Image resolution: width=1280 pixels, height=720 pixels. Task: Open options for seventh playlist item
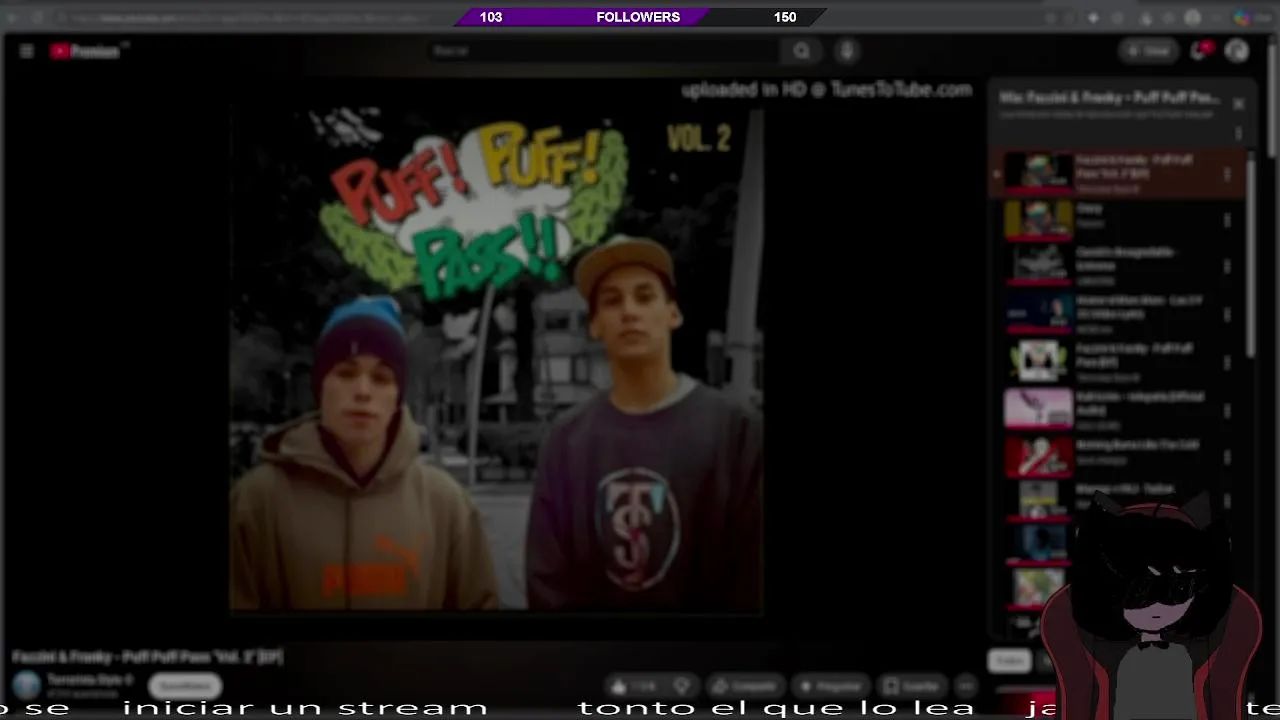click(1227, 457)
